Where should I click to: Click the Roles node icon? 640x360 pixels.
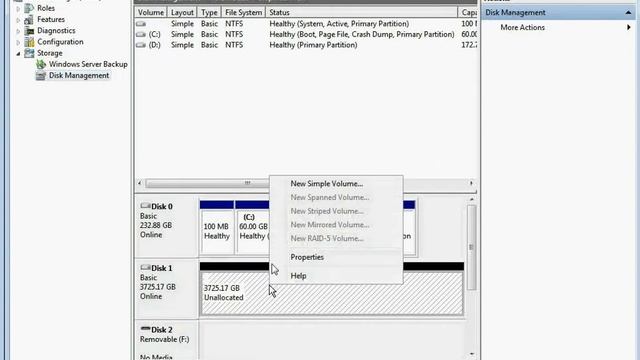pos(29,8)
